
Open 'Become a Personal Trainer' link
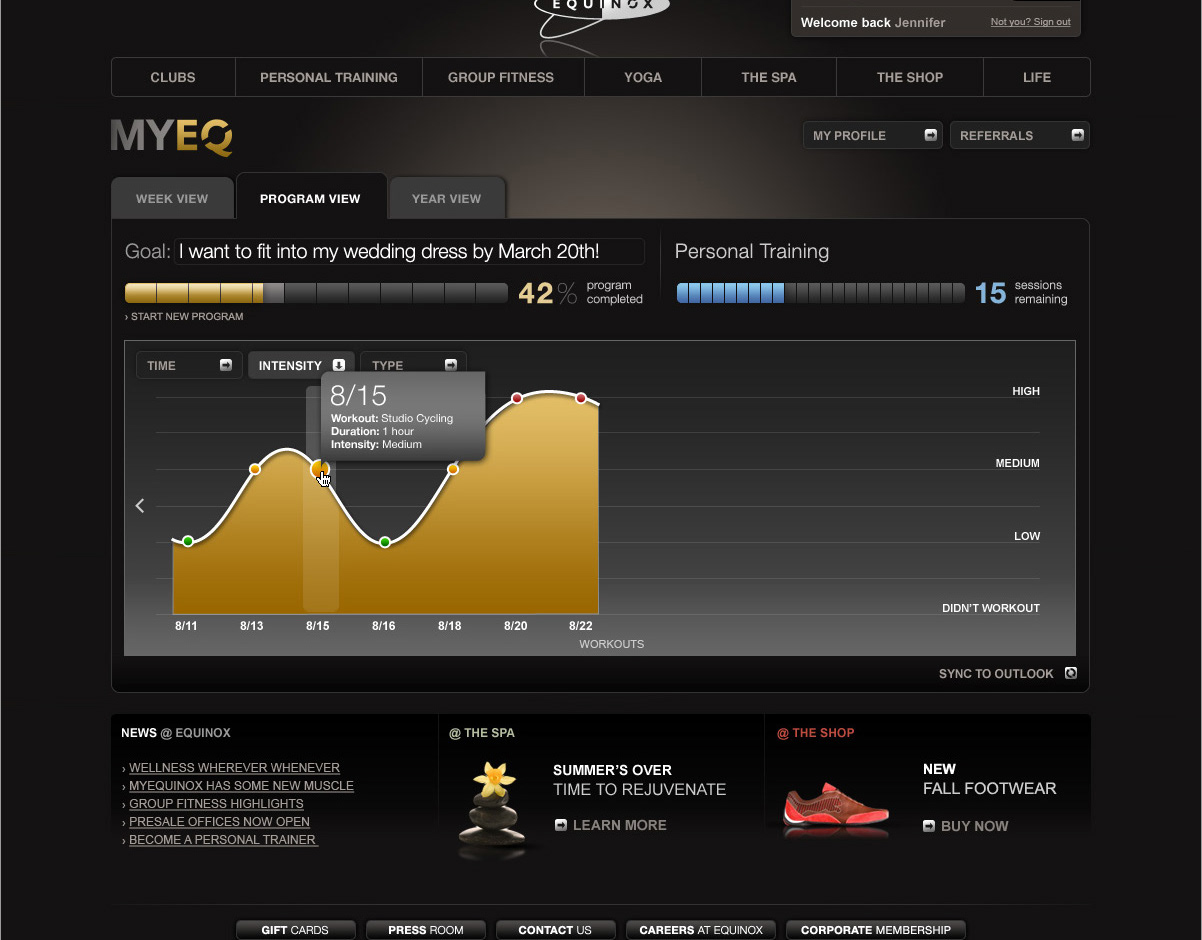pos(223,840)
